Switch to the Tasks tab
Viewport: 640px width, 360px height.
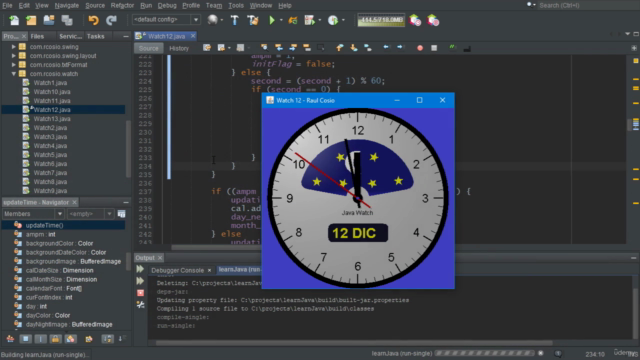click(x=96, y=36)
